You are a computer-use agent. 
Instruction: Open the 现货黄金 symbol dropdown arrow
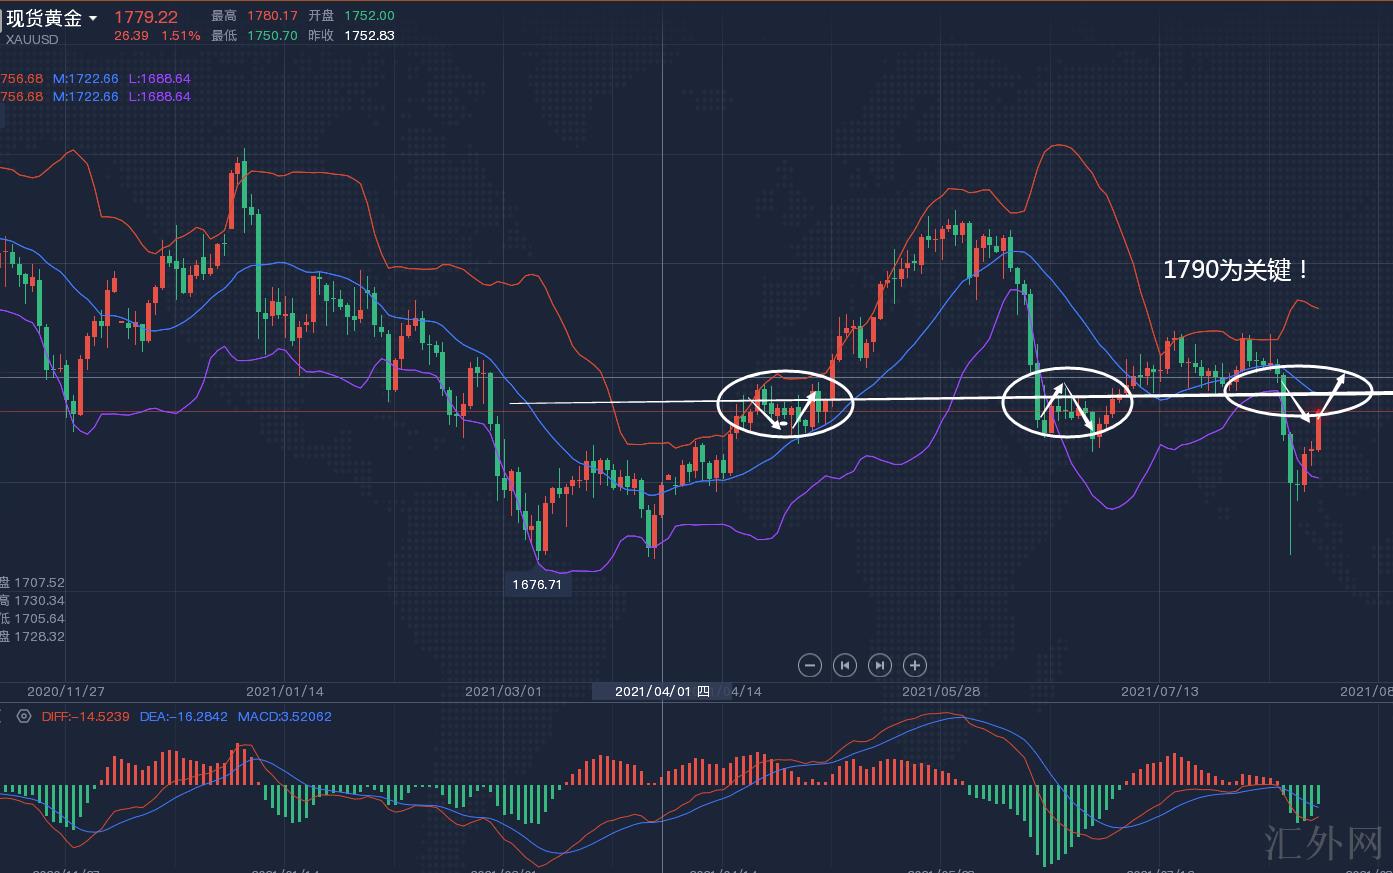93,19
